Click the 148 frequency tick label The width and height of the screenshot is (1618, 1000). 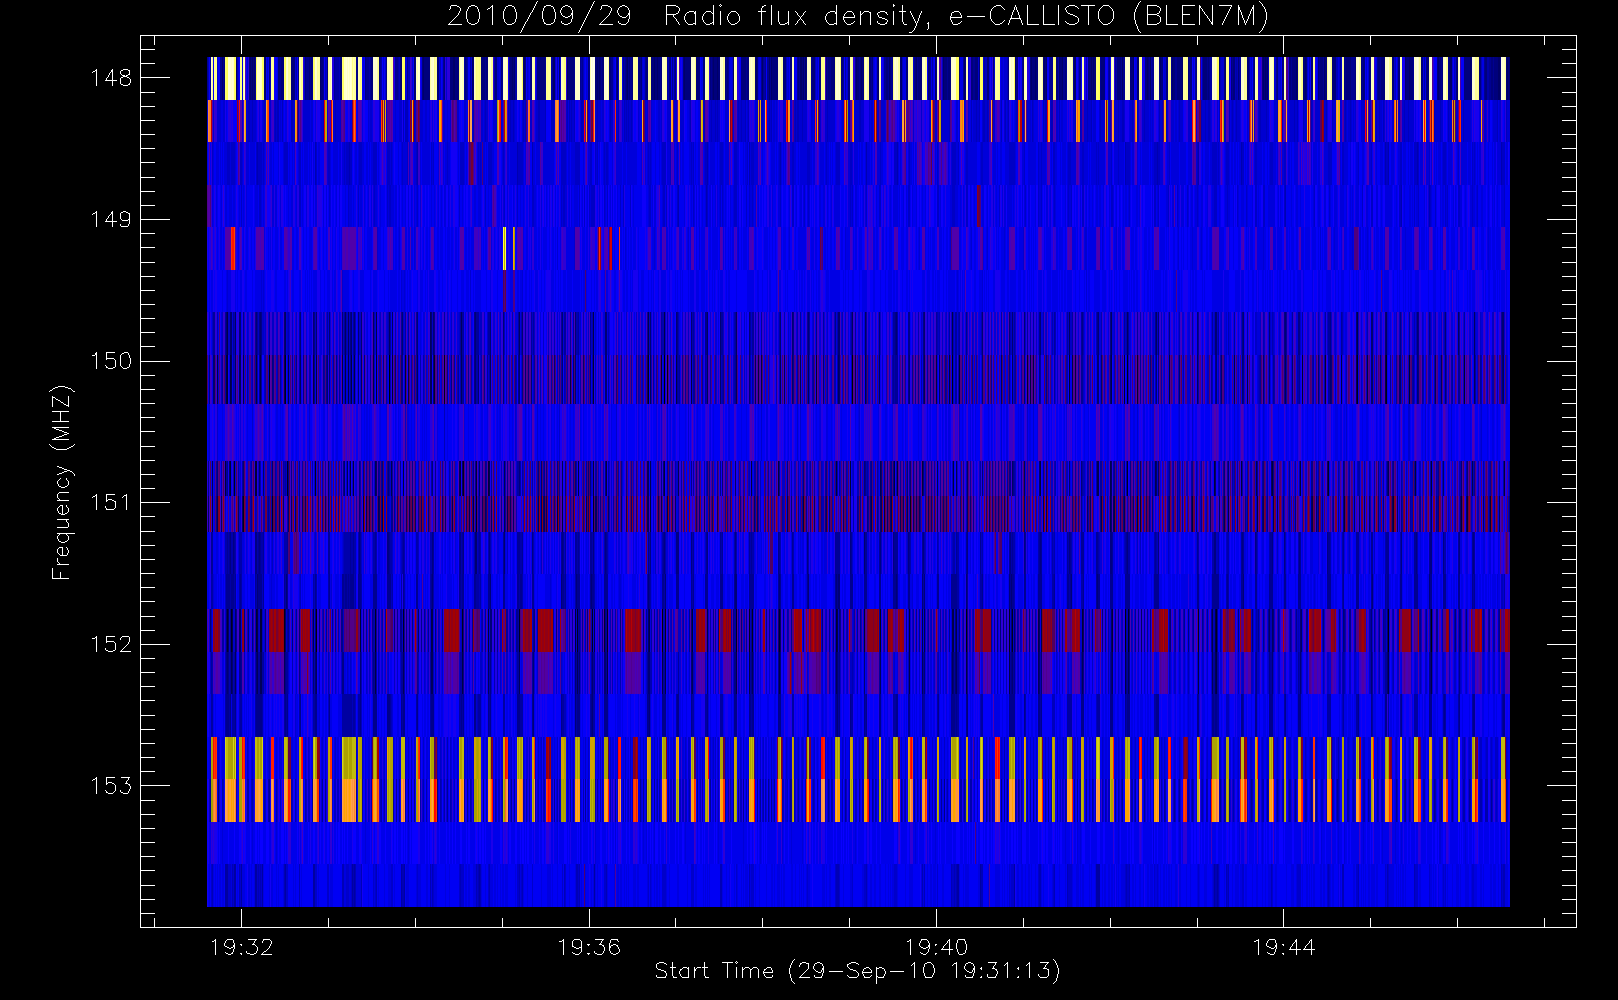point(111,78)
